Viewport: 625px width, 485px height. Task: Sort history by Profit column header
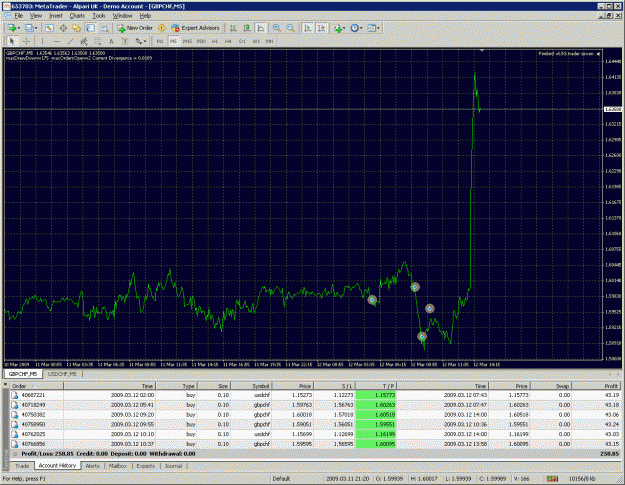tap(597, 386)
